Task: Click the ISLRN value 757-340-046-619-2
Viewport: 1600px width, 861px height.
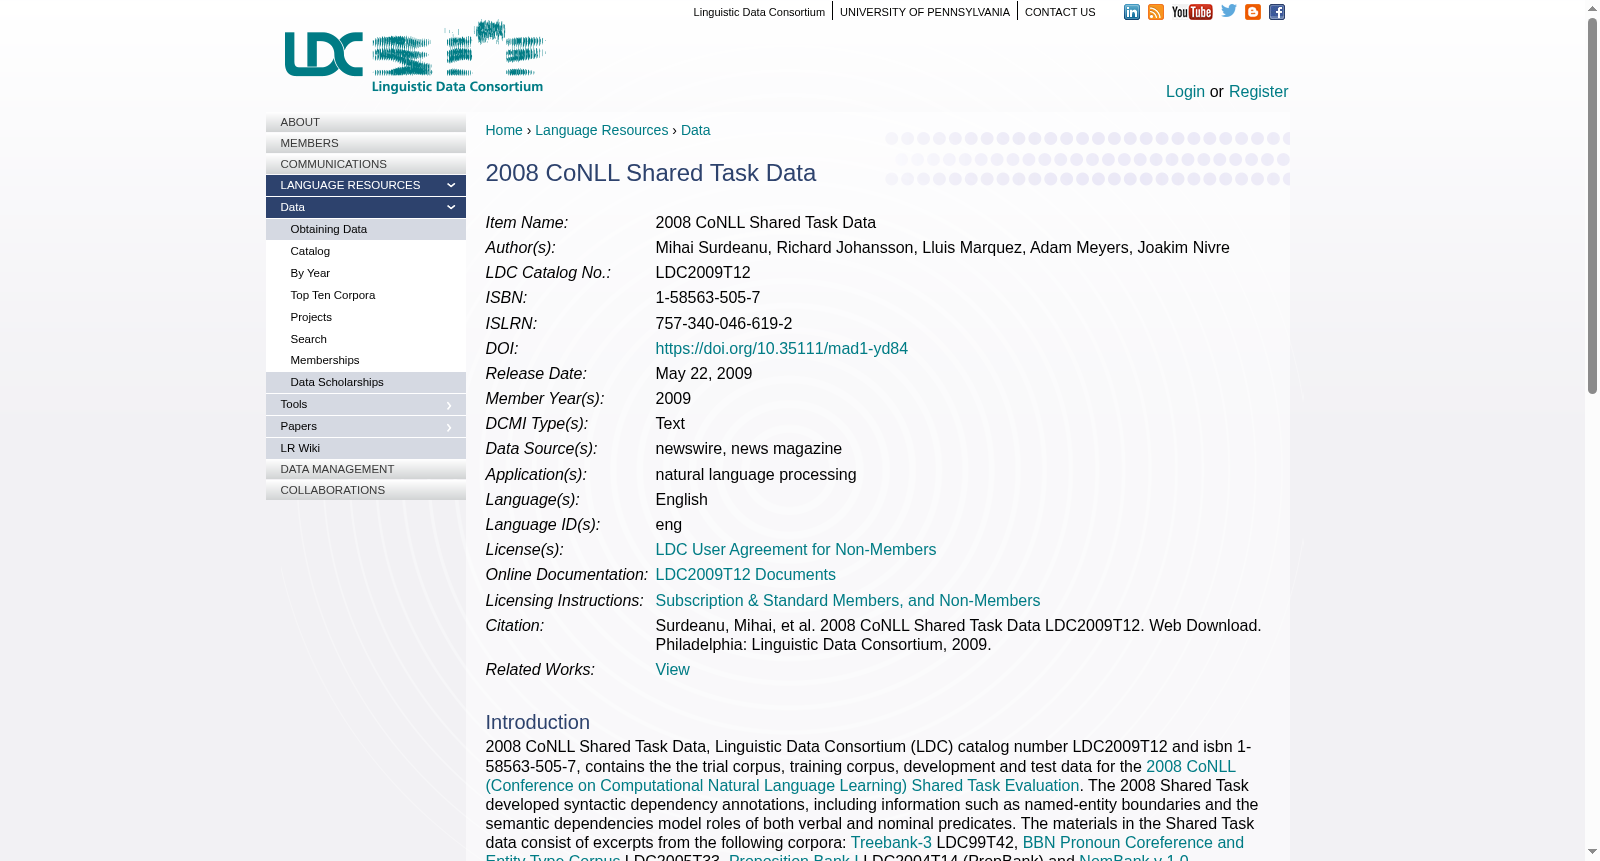Action: click(723, 323)
